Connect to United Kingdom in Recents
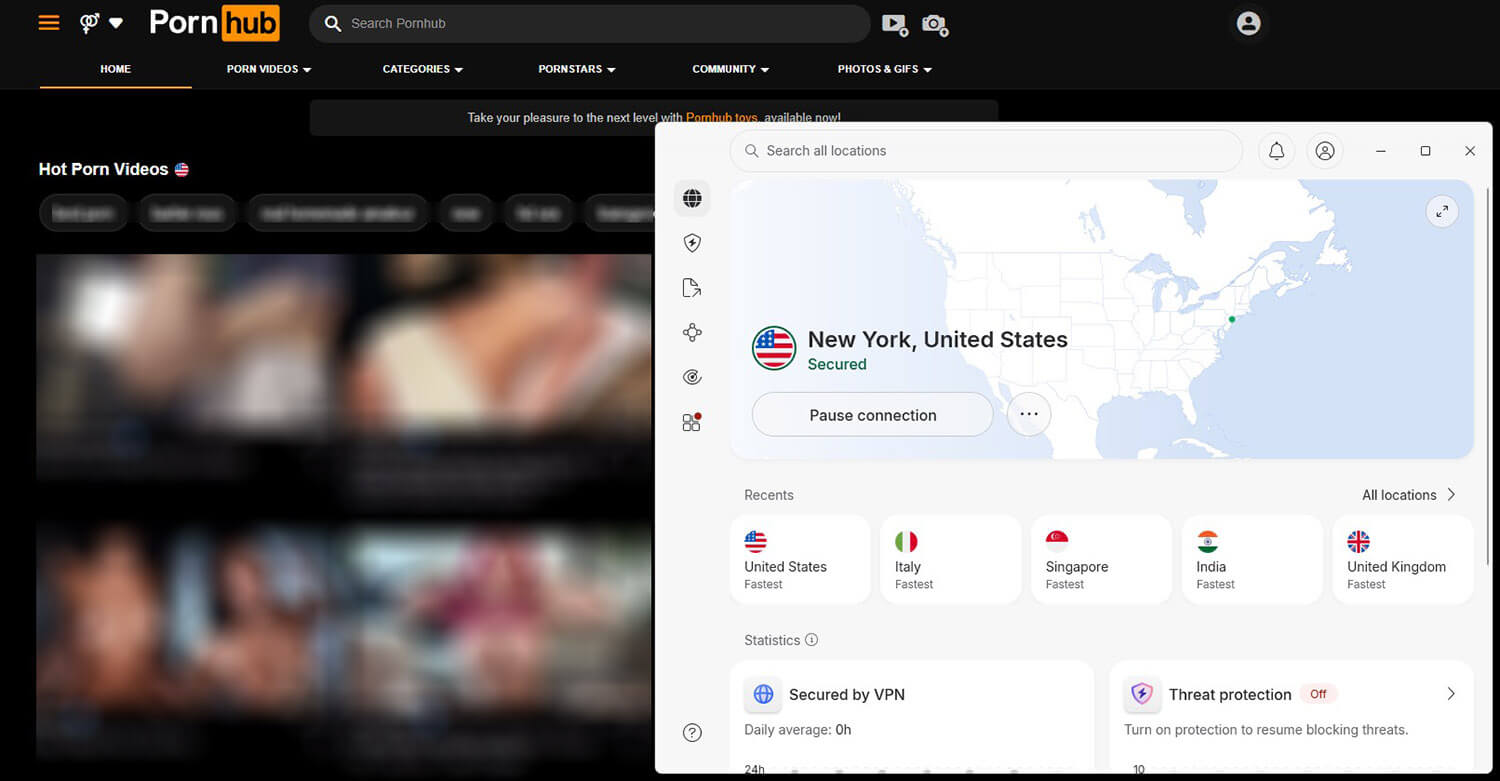Screen dimensions: 1500x781 (x=1403, y=559)
